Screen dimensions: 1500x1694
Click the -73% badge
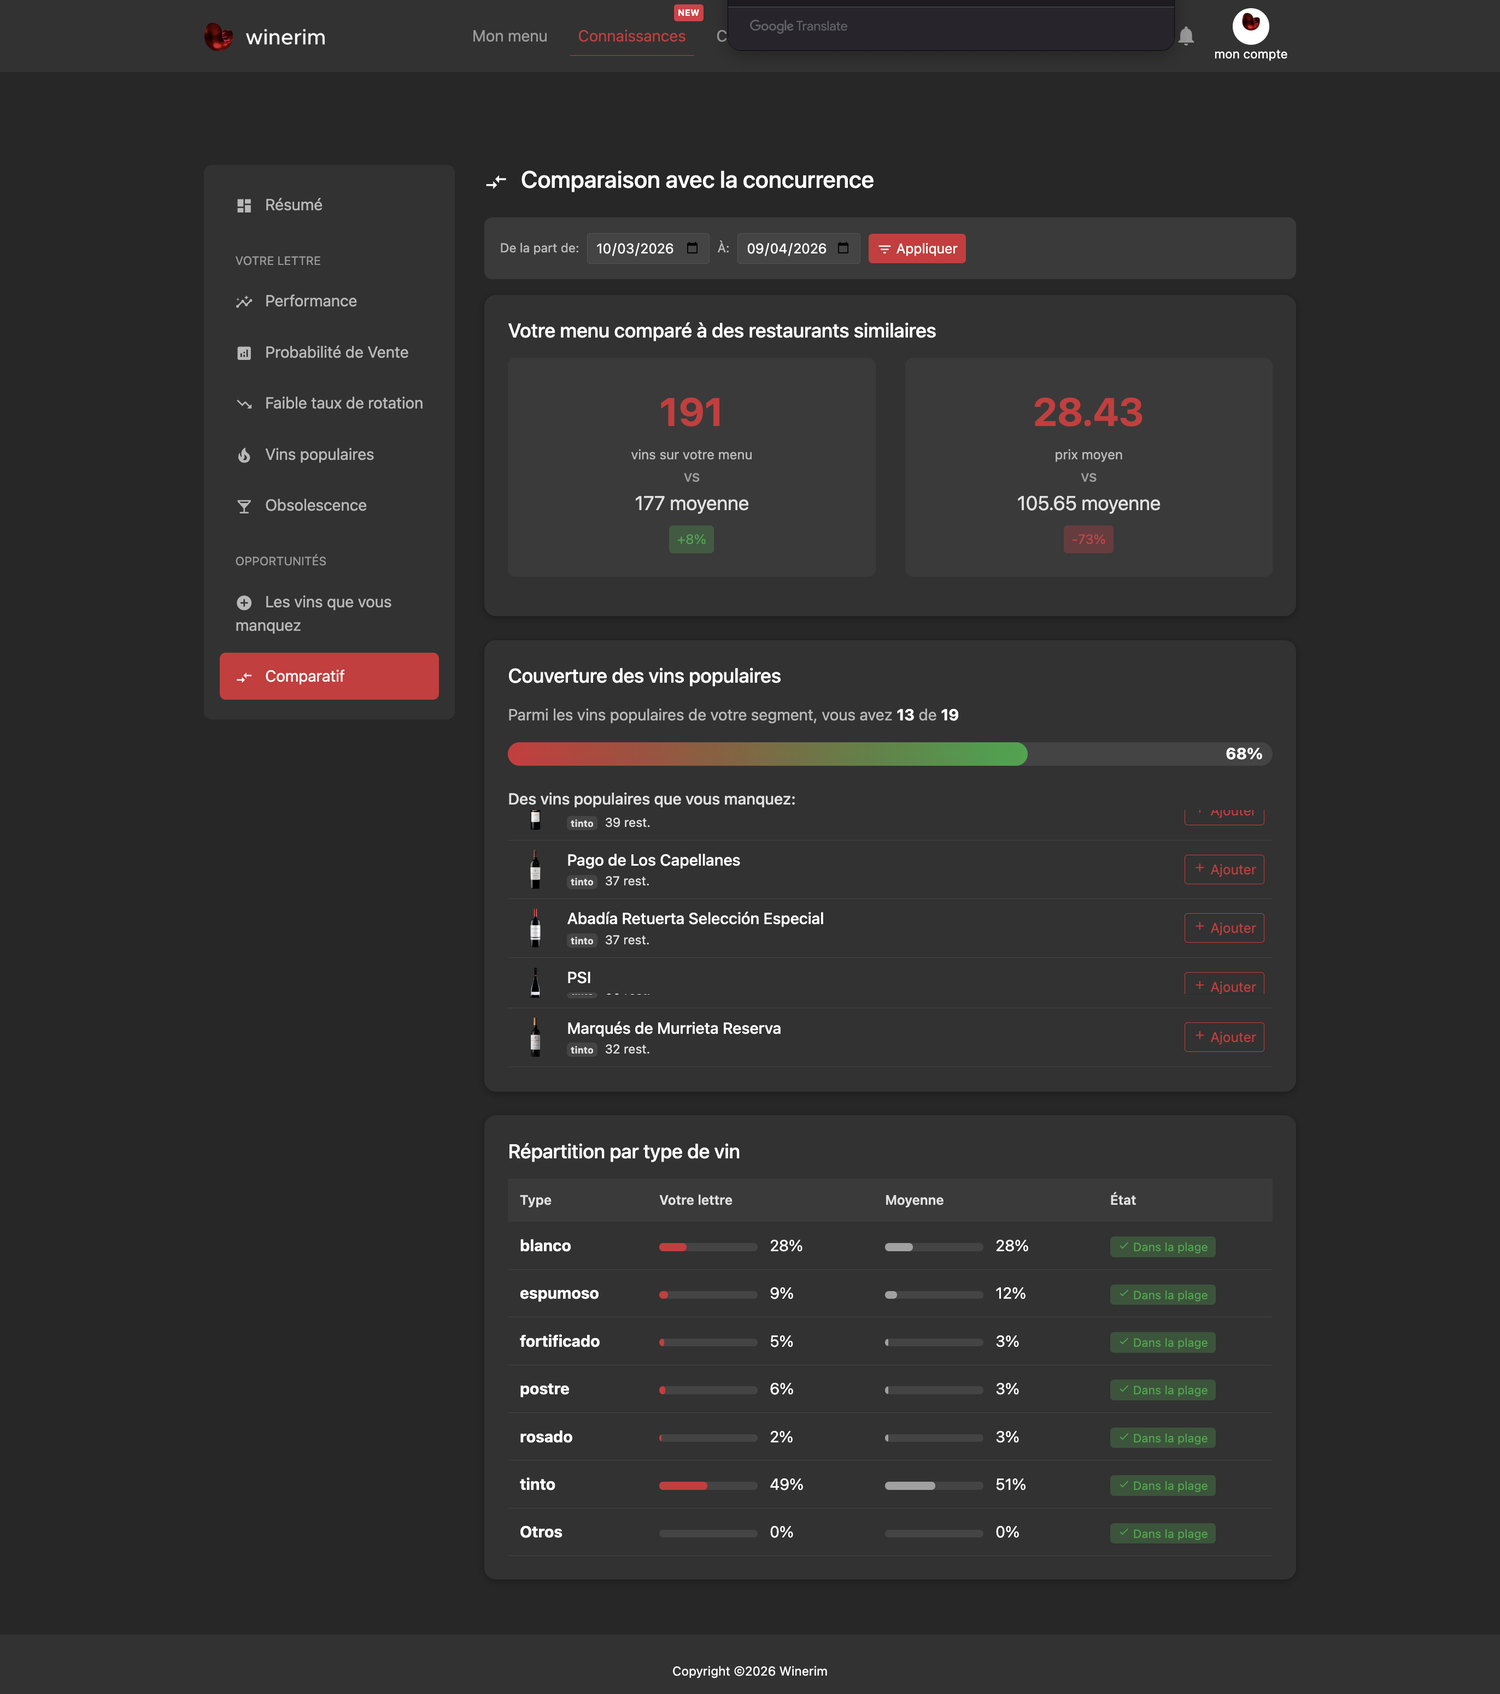1088,540
